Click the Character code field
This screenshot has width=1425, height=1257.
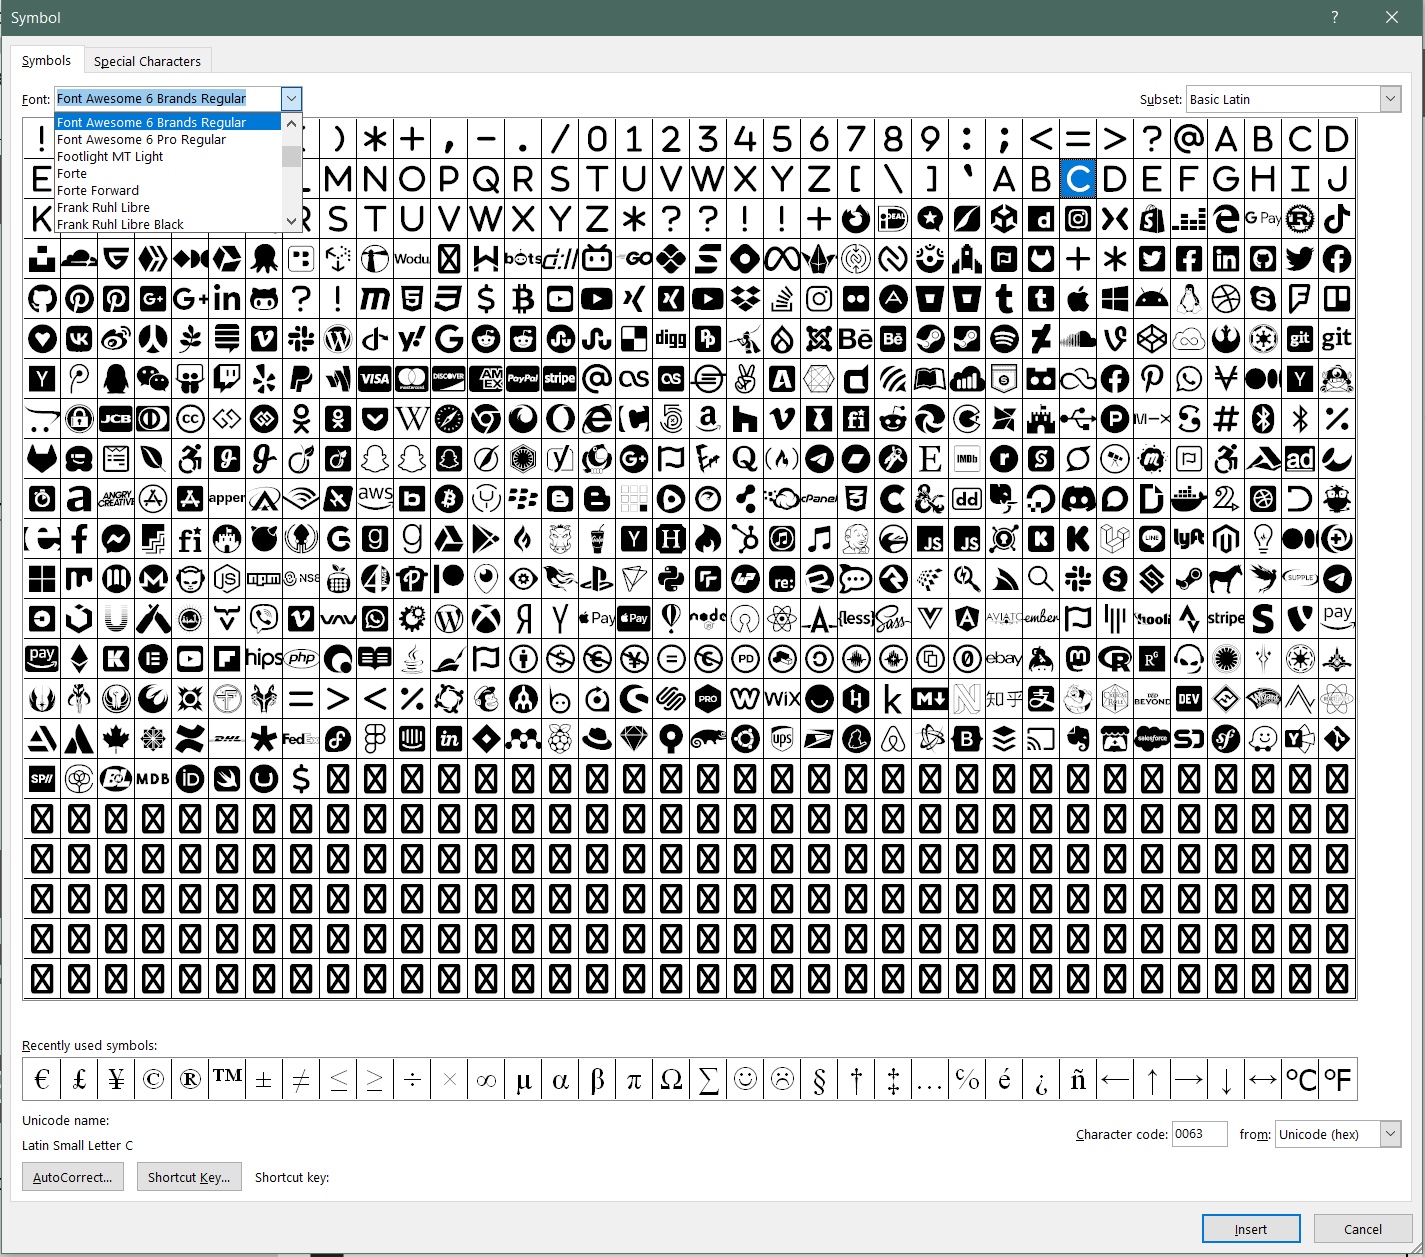coord(1199,1134)
